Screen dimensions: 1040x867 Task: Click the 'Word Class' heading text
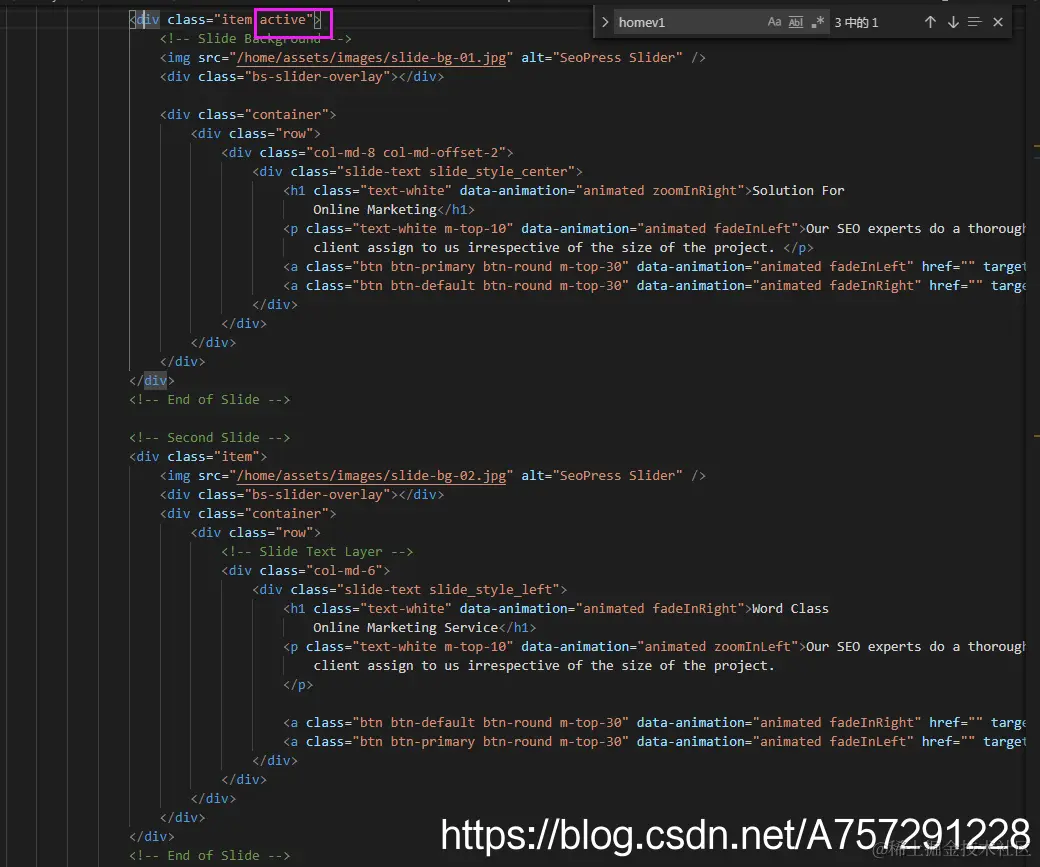(x=790, y=608)
